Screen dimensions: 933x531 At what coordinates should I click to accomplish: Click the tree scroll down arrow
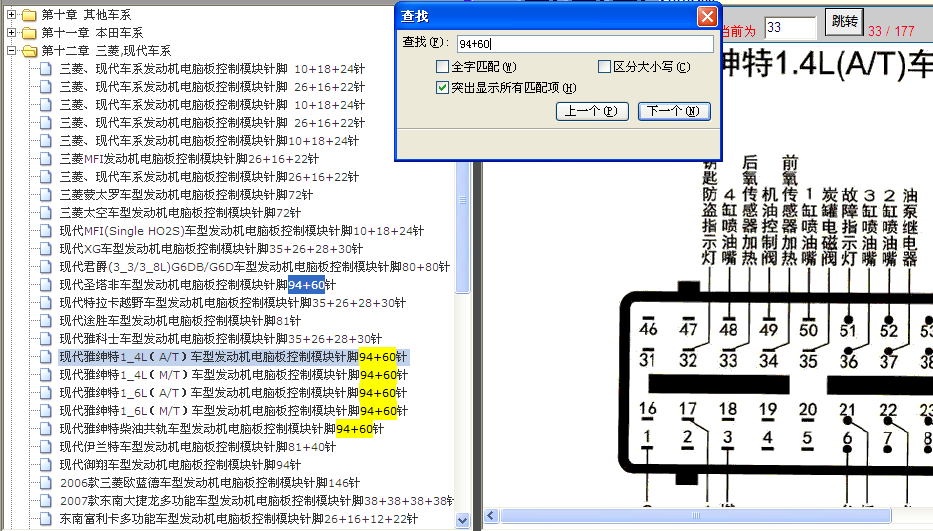pyautogui.click(x=462, y=520)
